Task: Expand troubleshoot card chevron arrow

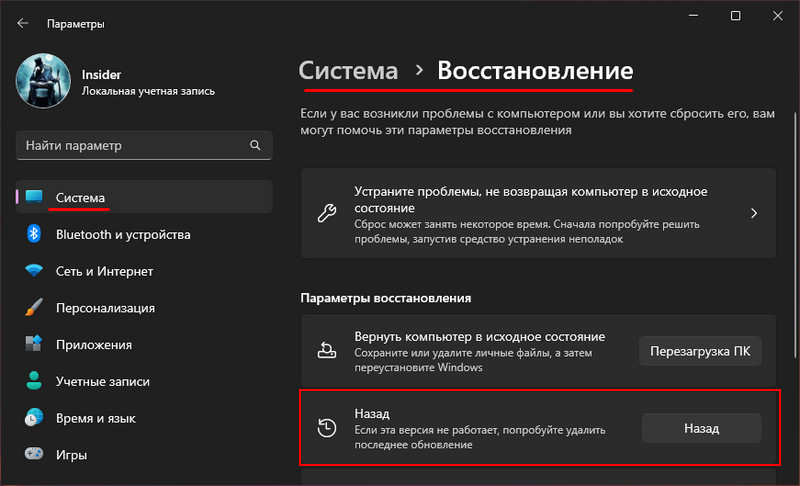Action: click(754, 213)
